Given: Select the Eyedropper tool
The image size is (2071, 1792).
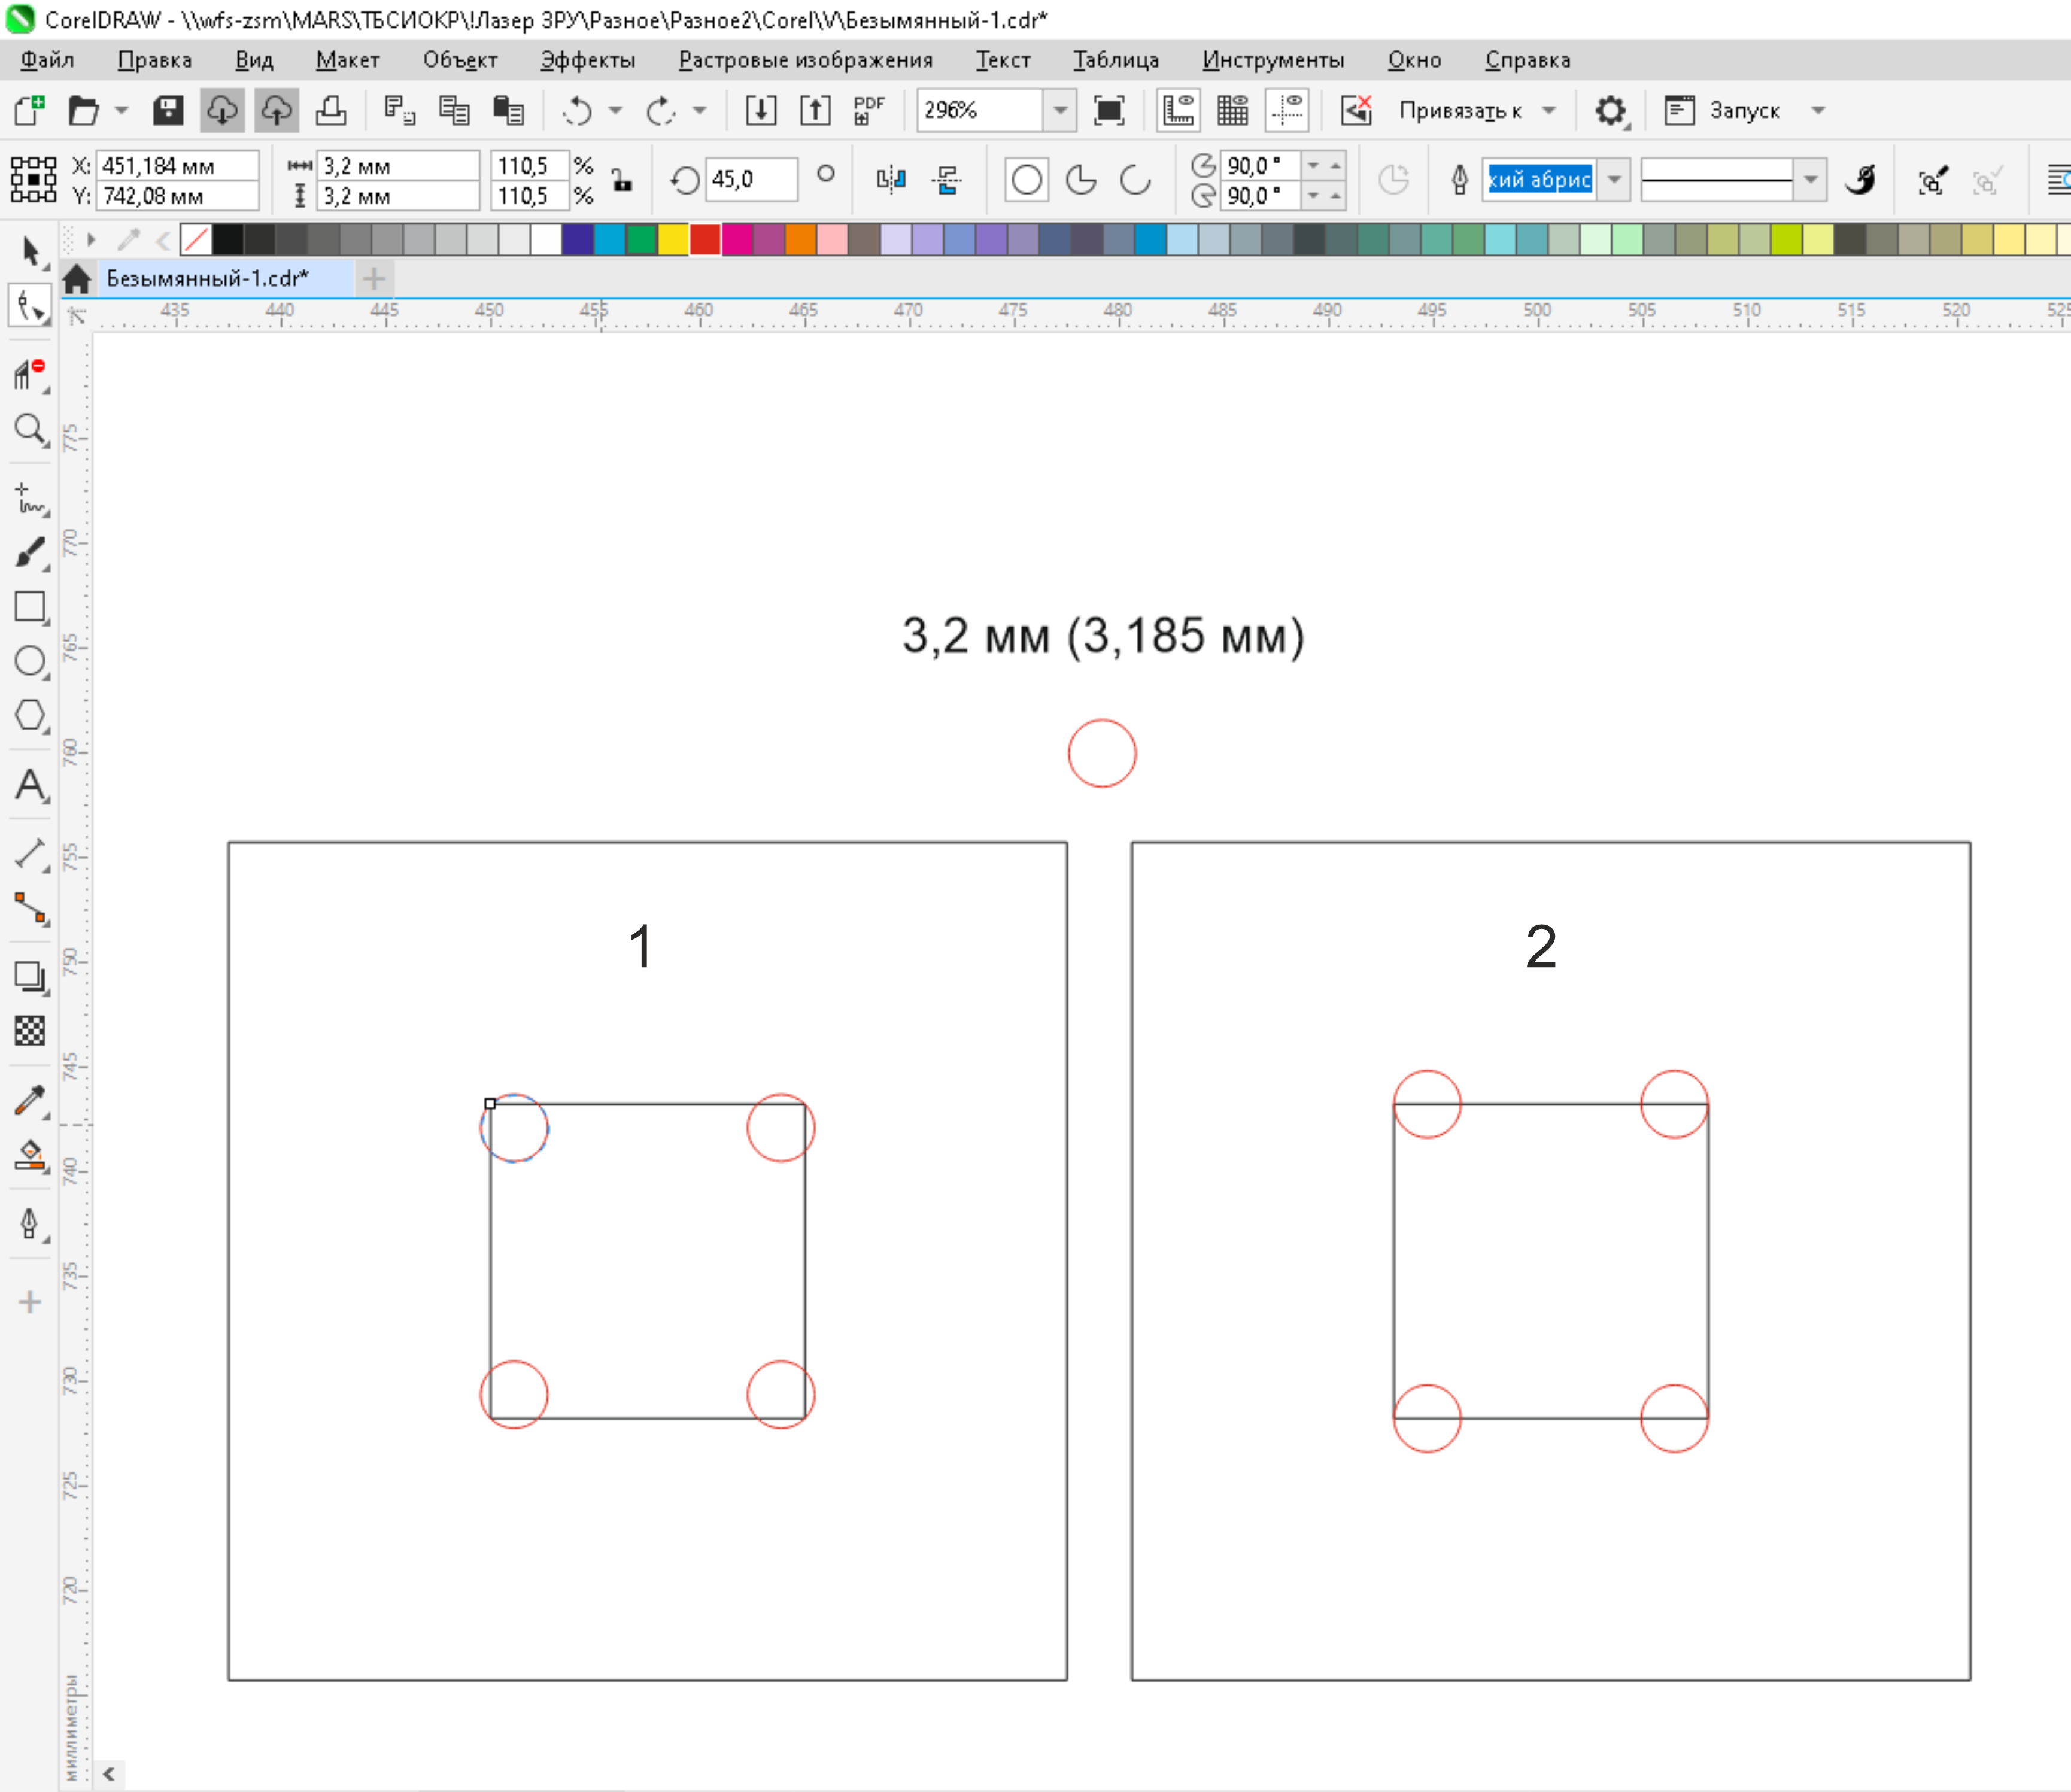Looking at the screenshot, I should point(30,1100).
